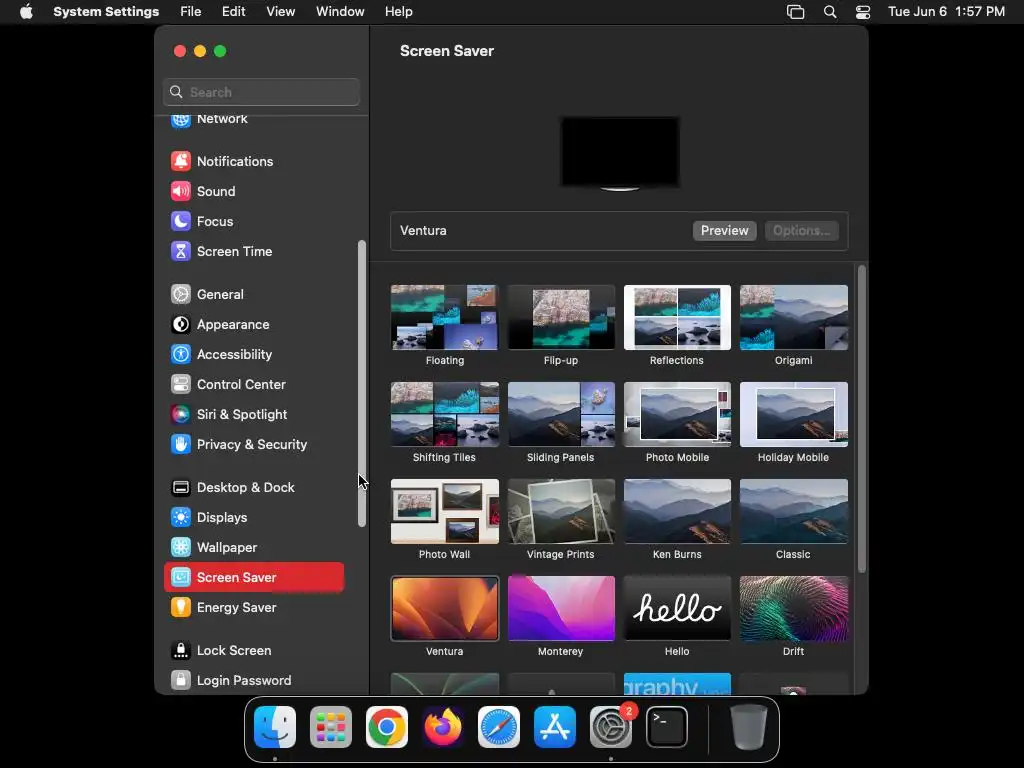Open the Edit menu
Screen dimensions: 1024x768
click(x=233, y=12)
